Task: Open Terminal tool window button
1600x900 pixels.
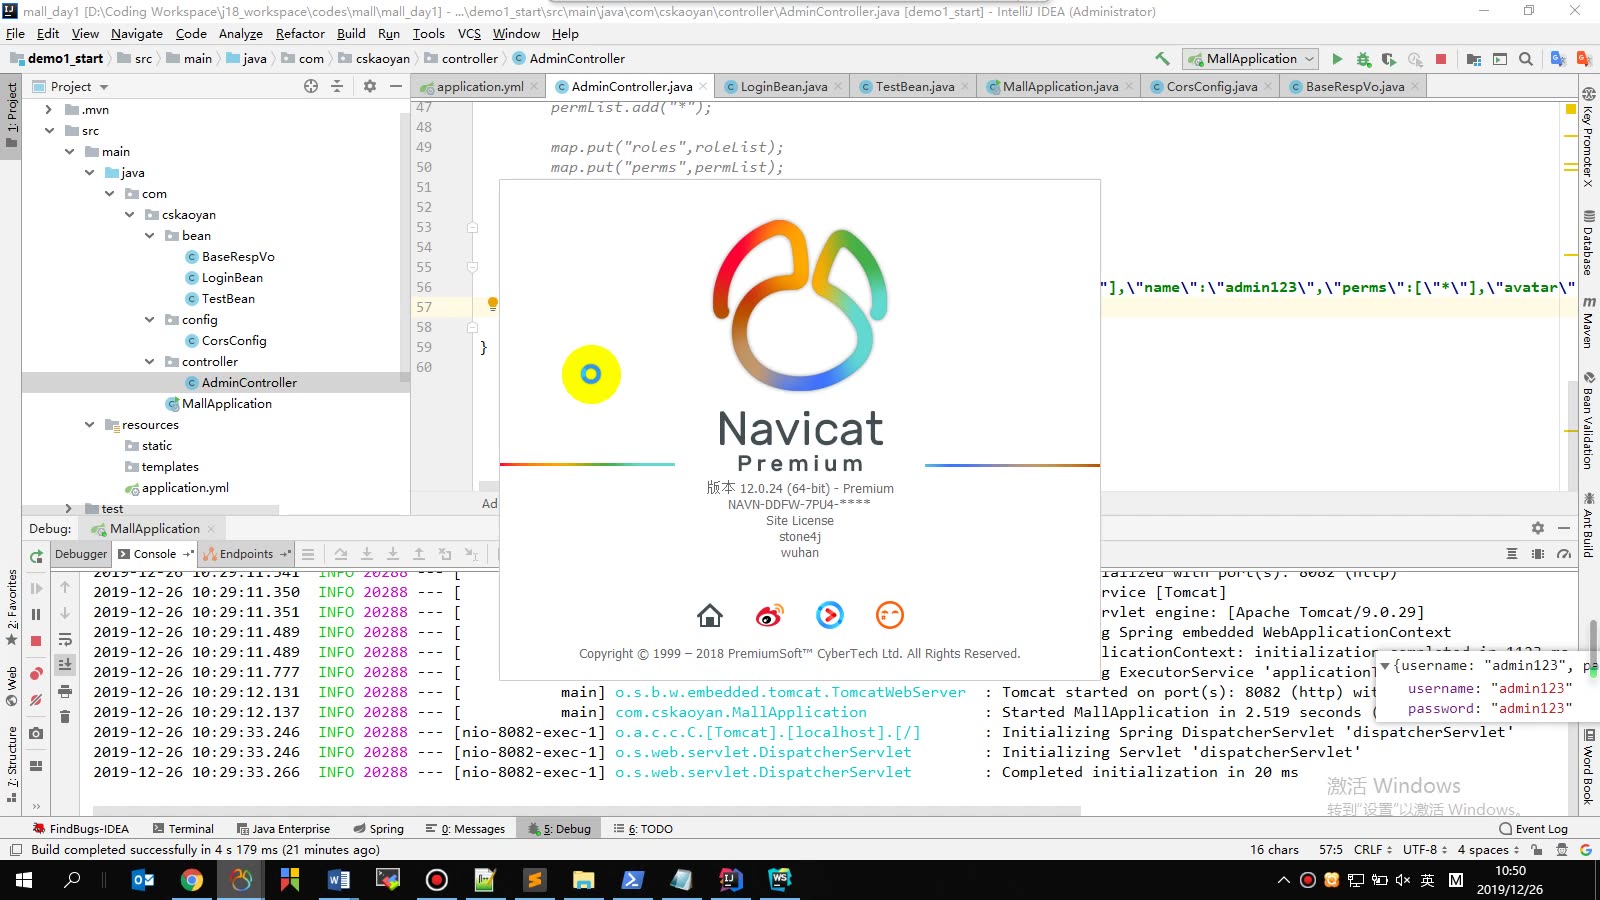Action: tap(183, 829)
